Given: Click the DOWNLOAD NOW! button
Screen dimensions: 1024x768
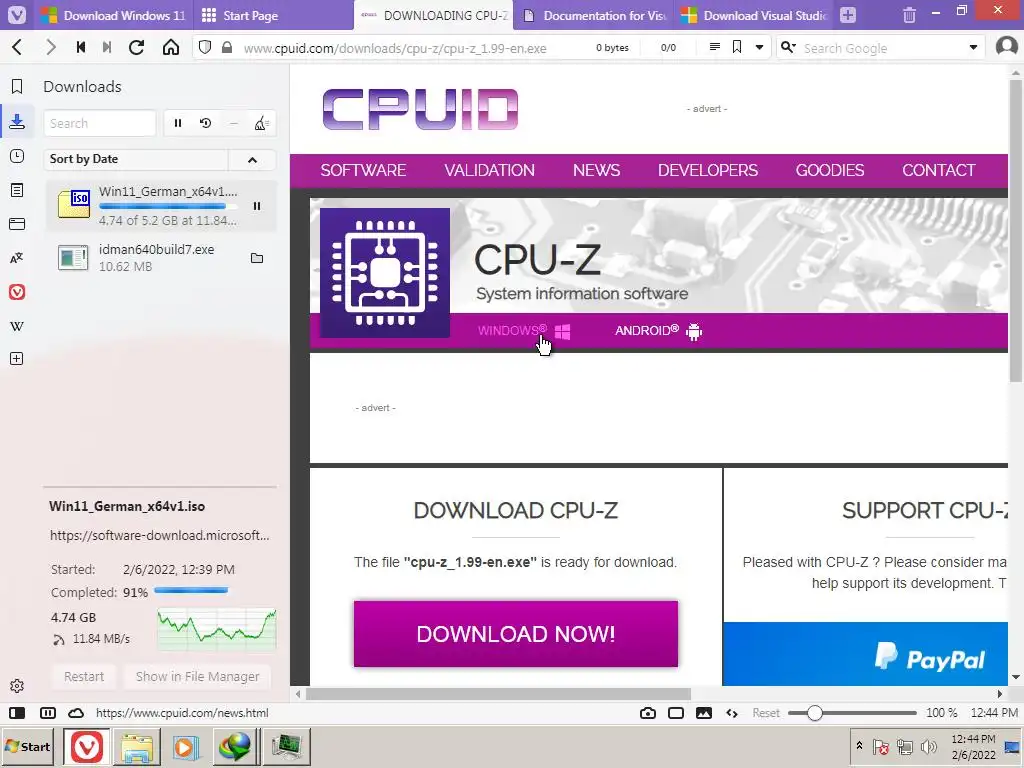Looking at the screenshot, I should pos(516,634).
